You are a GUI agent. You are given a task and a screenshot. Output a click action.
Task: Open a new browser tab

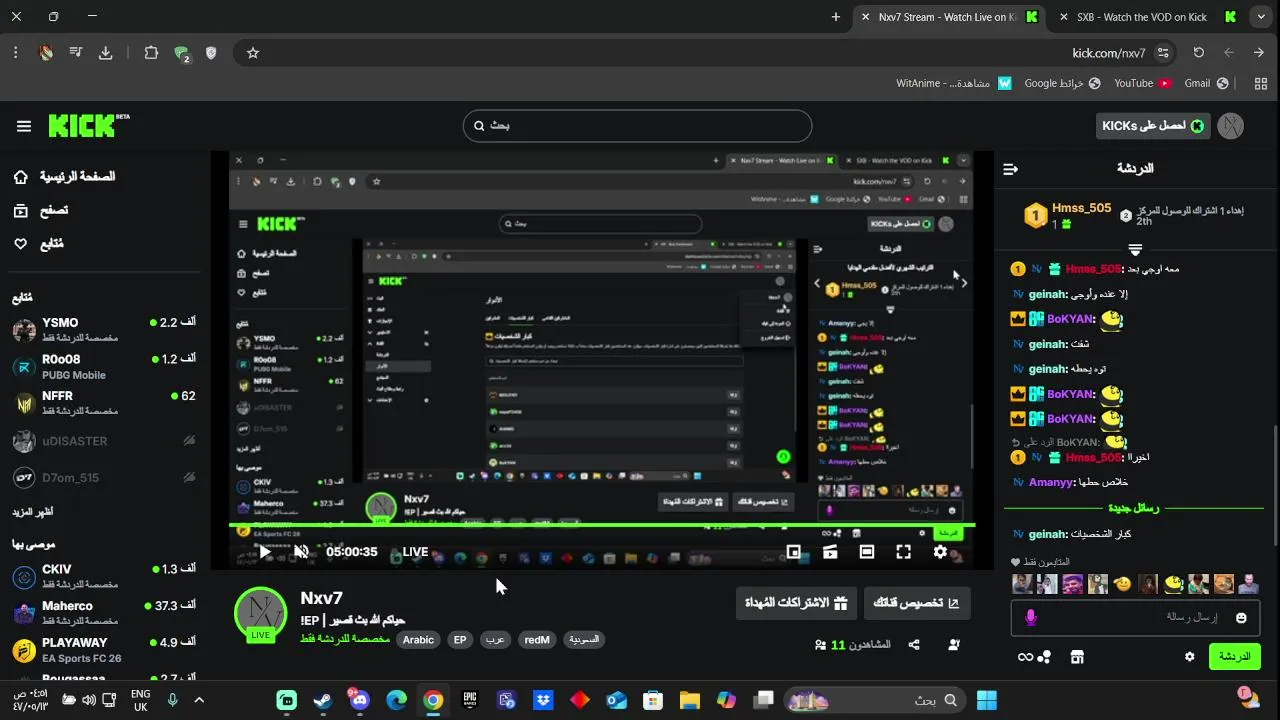[x=836, y=17]
